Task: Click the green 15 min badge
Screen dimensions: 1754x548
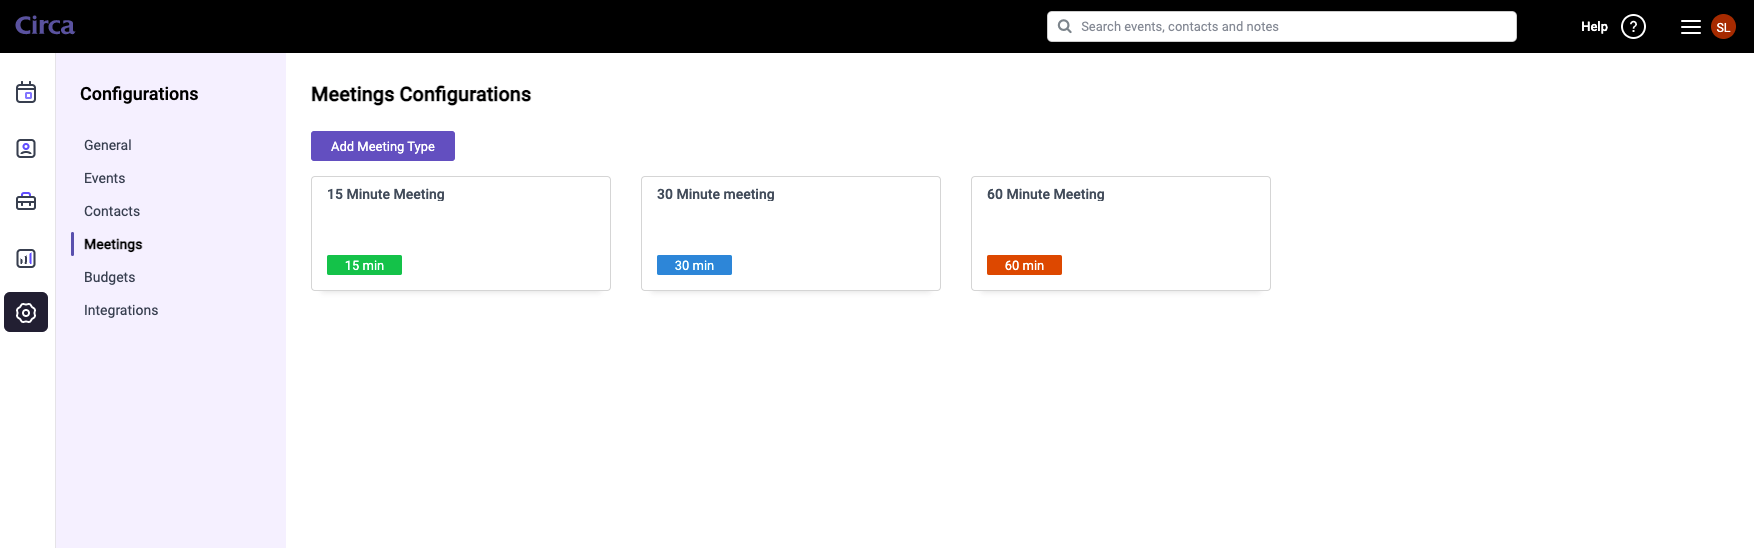Action: (x=364, y=265)
